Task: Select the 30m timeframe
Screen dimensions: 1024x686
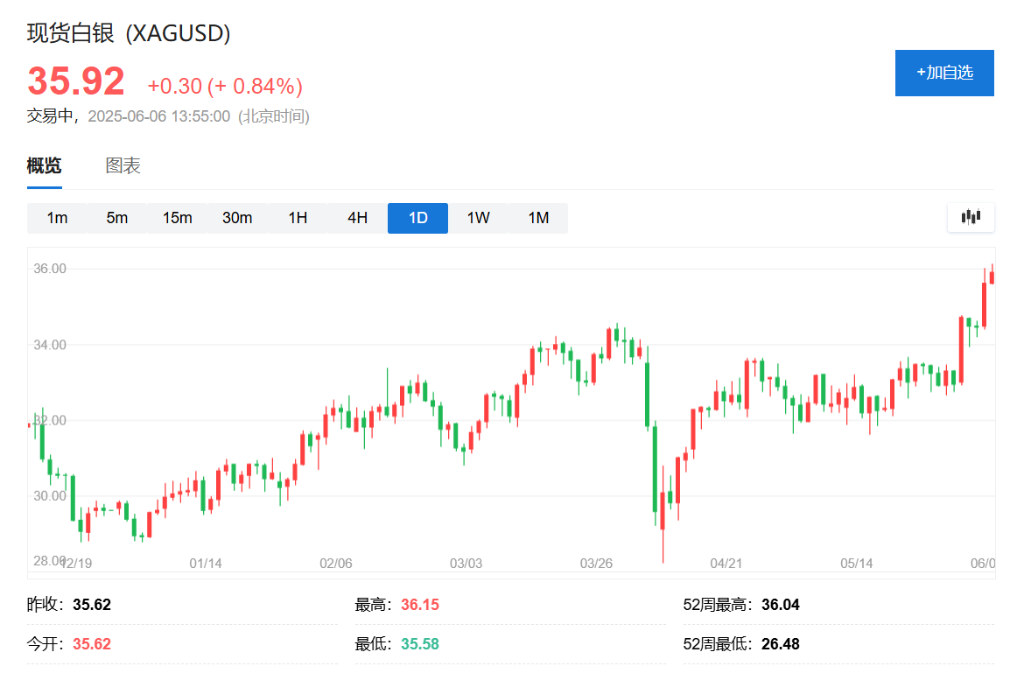Action: tap(237, 217)
